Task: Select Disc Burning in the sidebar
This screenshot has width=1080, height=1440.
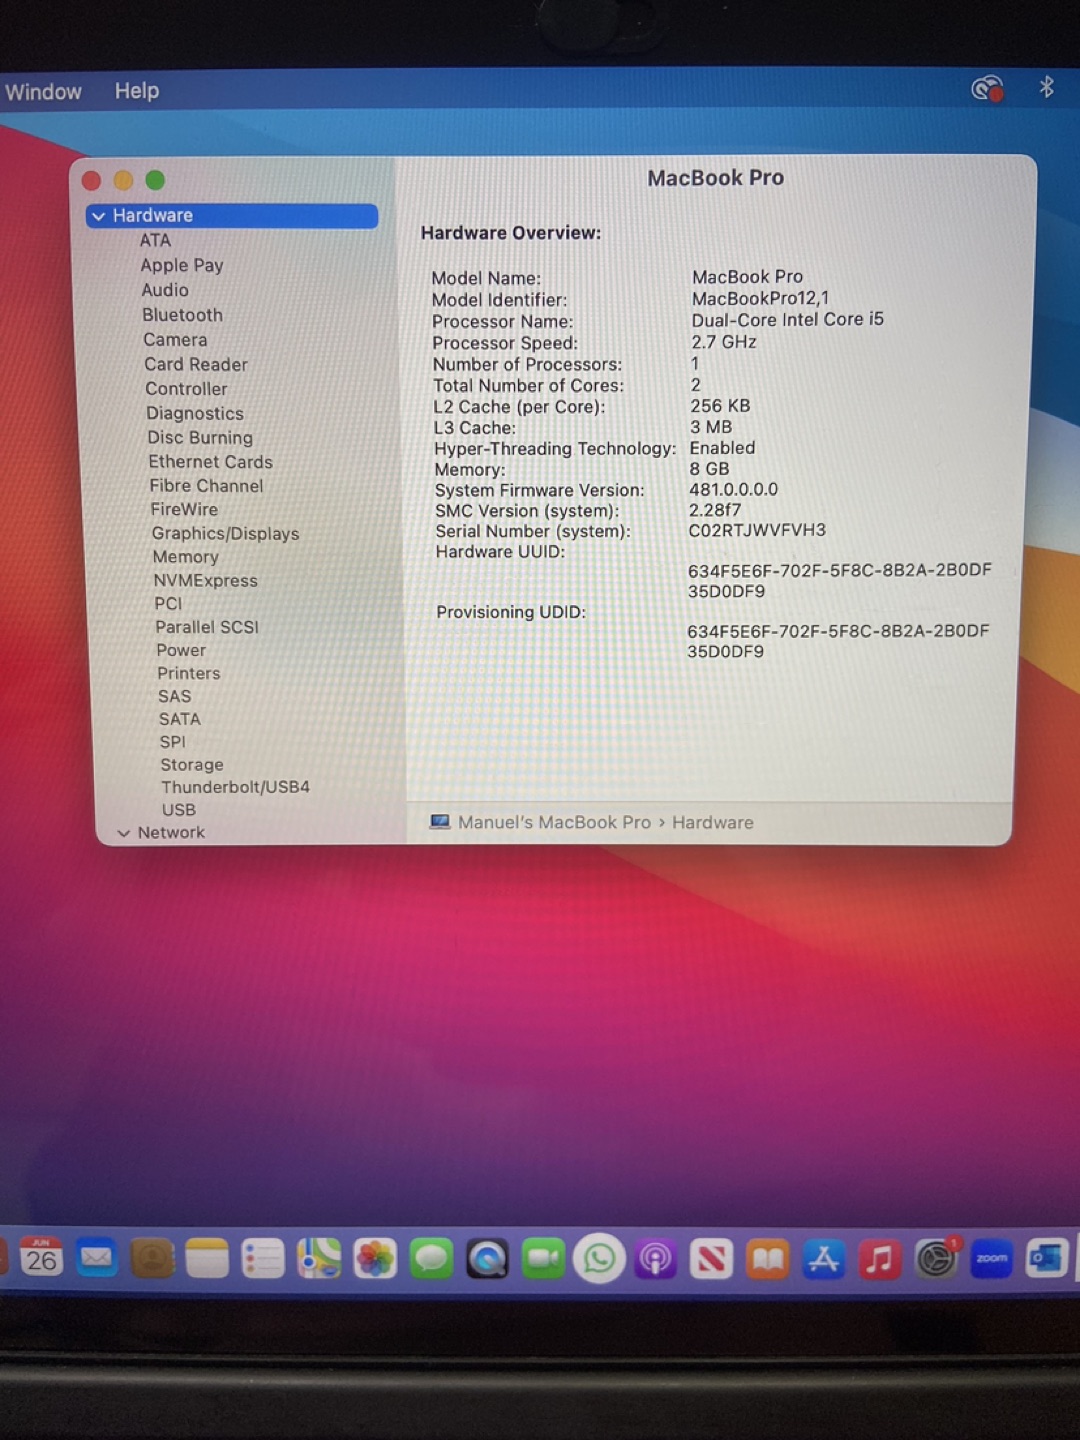Action: coord(200,437)
